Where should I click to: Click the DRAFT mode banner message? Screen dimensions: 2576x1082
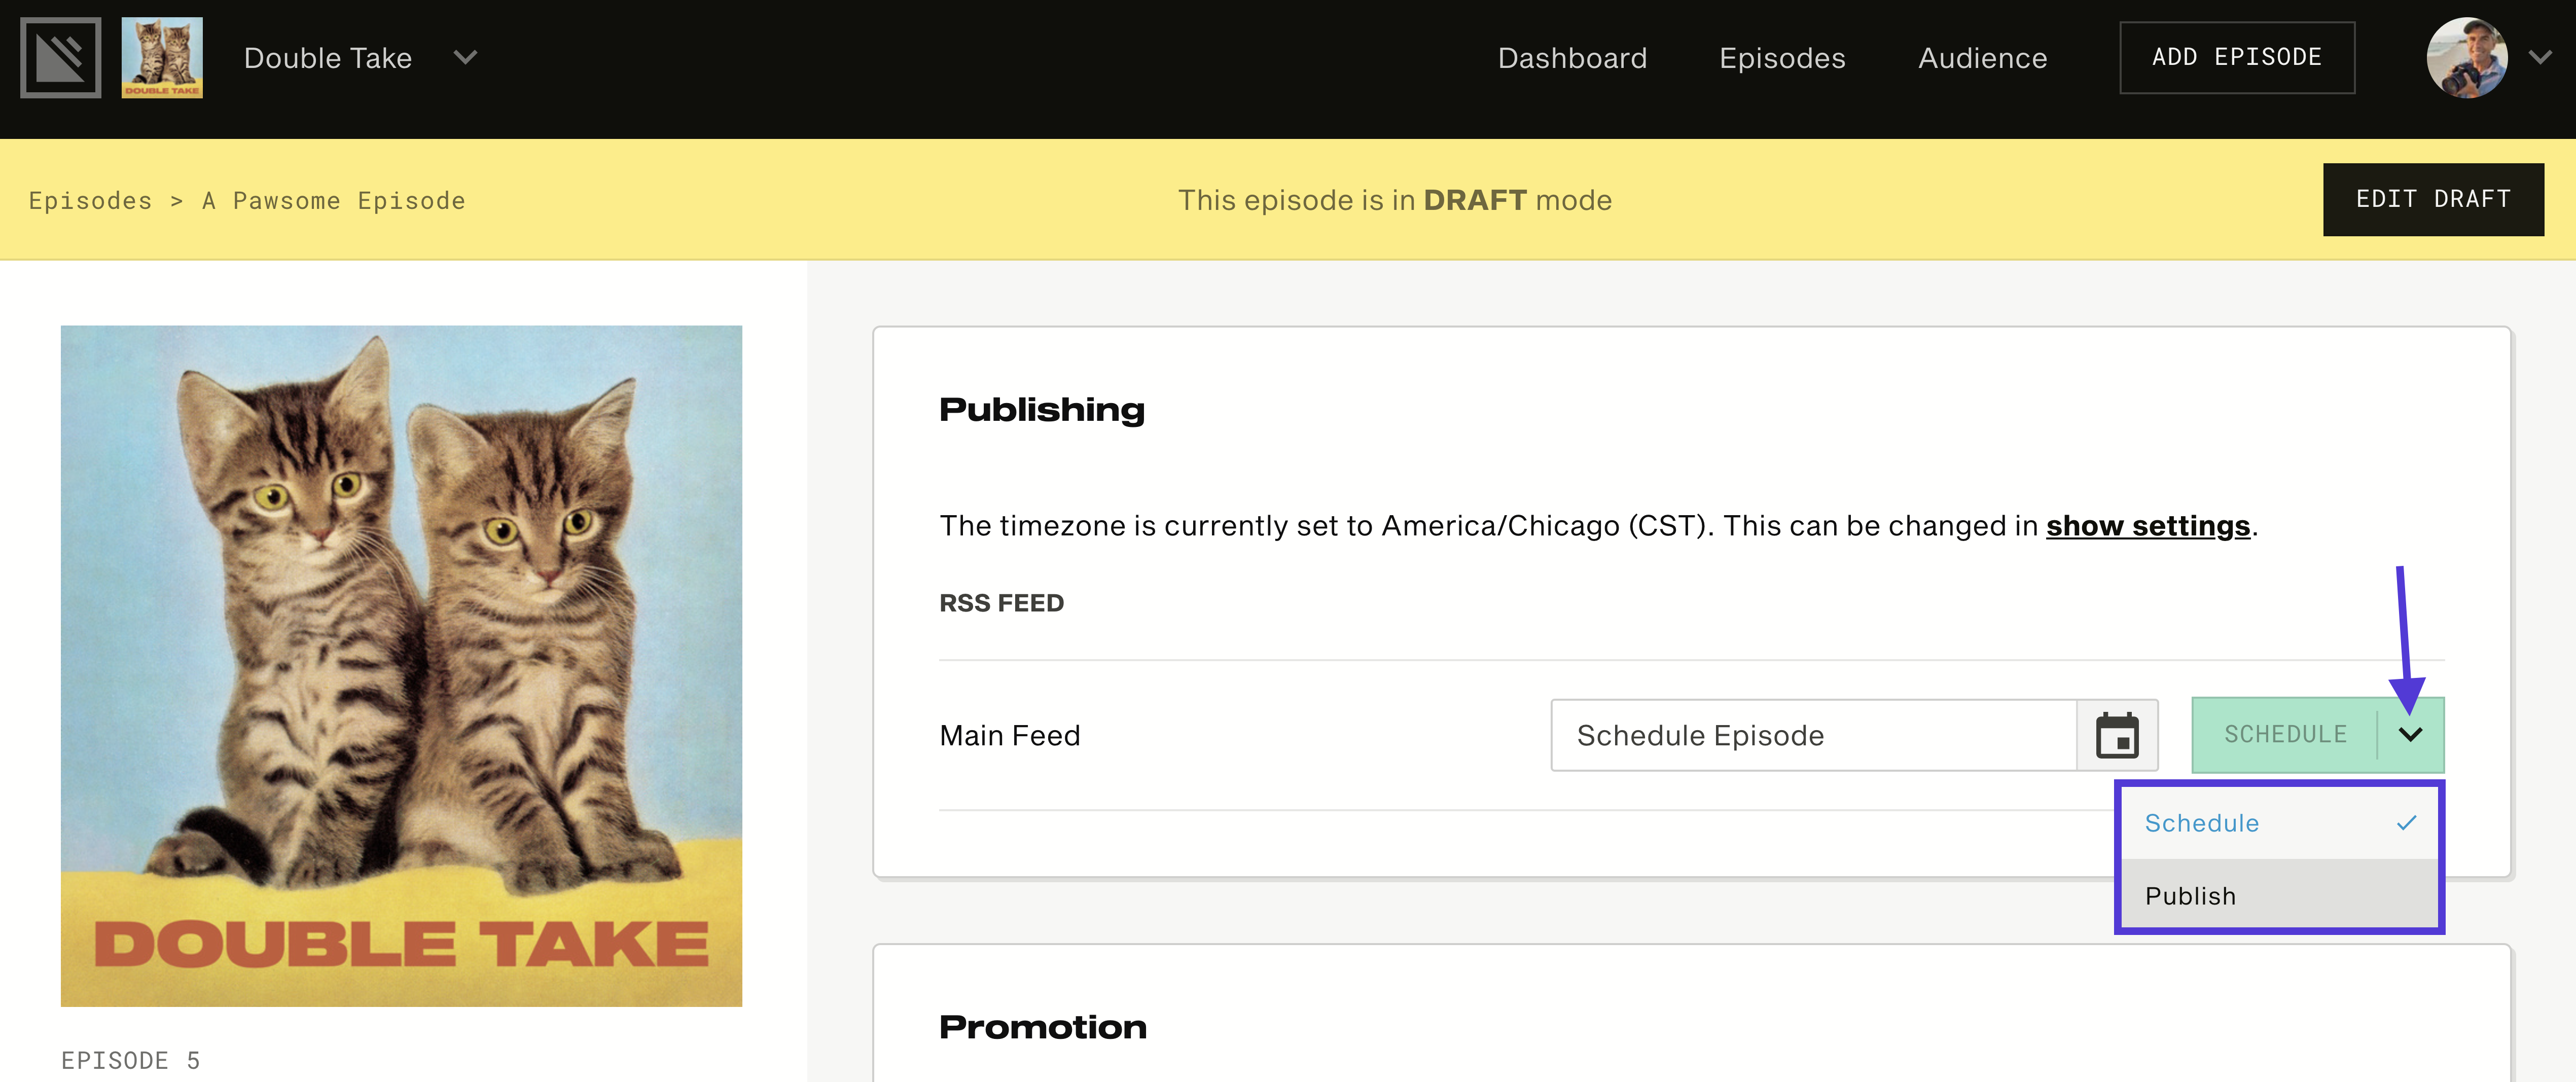click(1395, 200)
